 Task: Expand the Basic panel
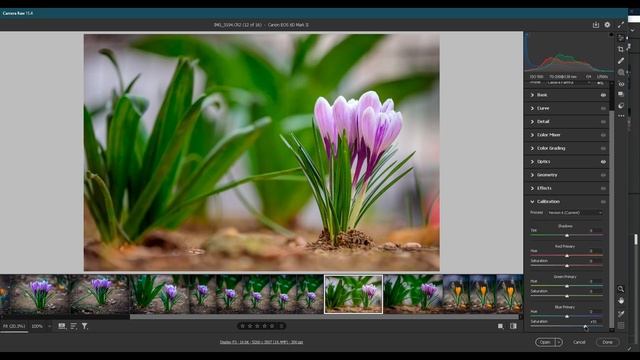[x=532, y=95]
